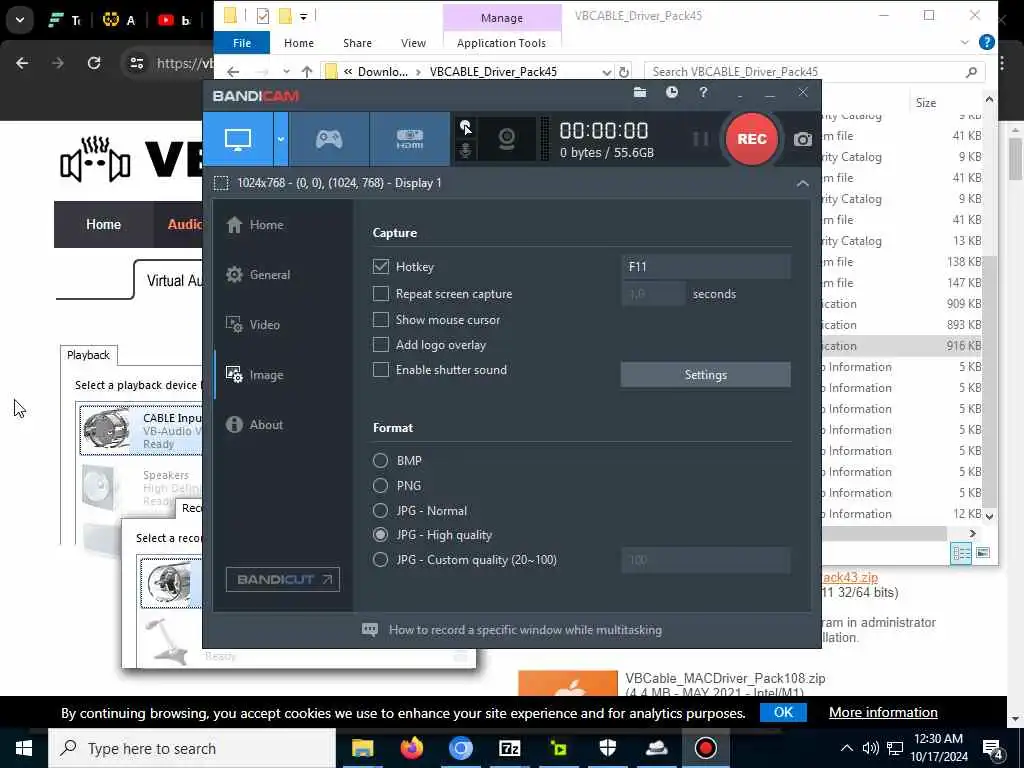This screenshot has height=768, width=1024.
Task: Select JPG - Normal format
Action: pyautogui.click(x=380, y=510)
